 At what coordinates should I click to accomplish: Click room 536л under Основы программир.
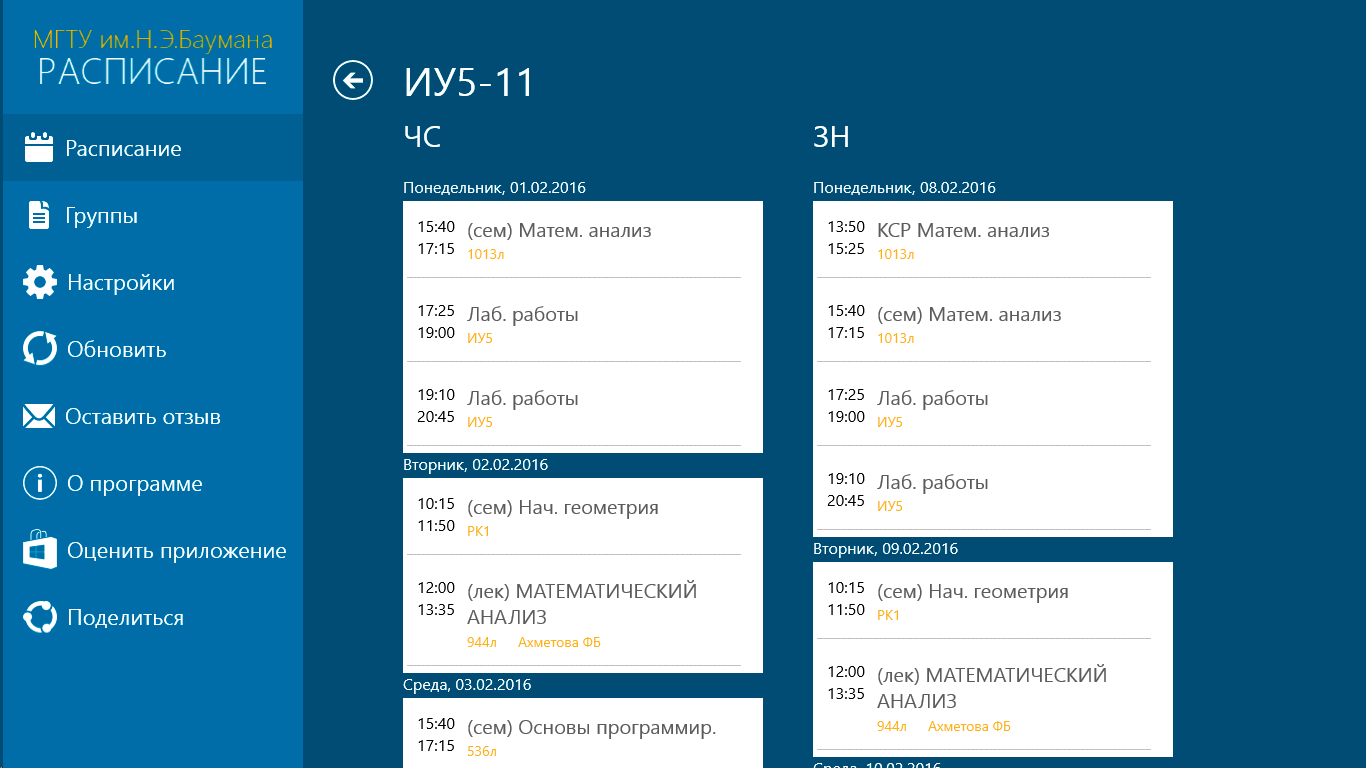(482, 752)
